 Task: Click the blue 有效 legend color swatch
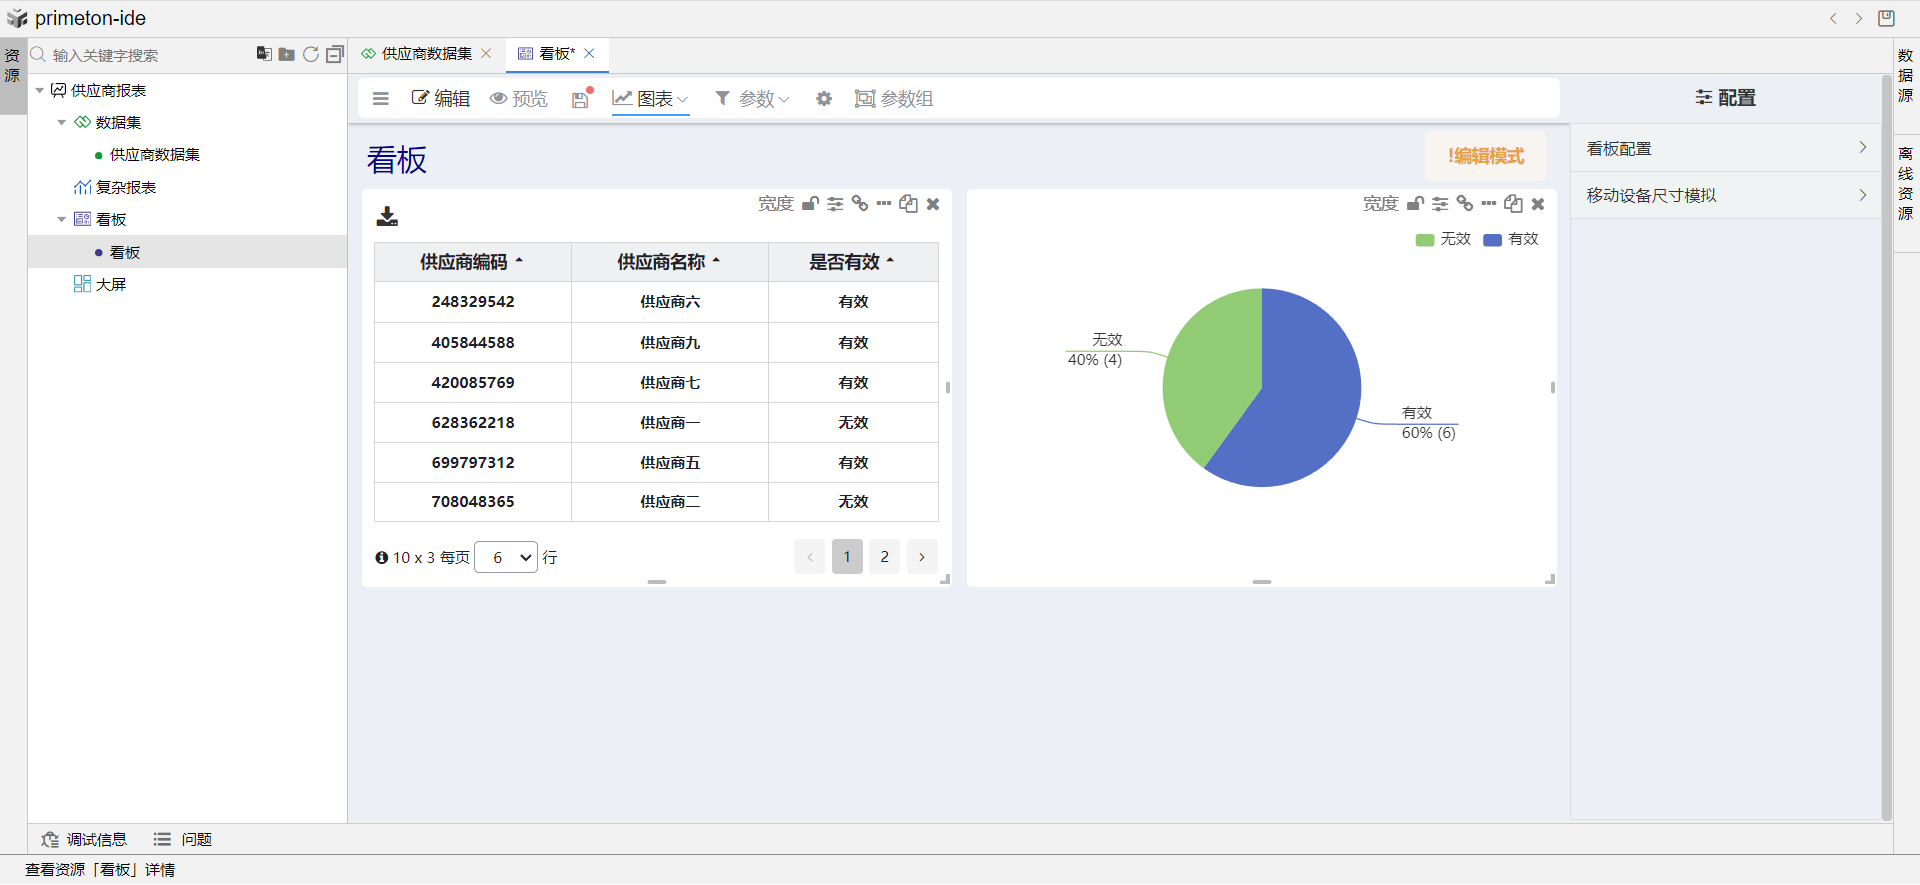coord(1492,240)
